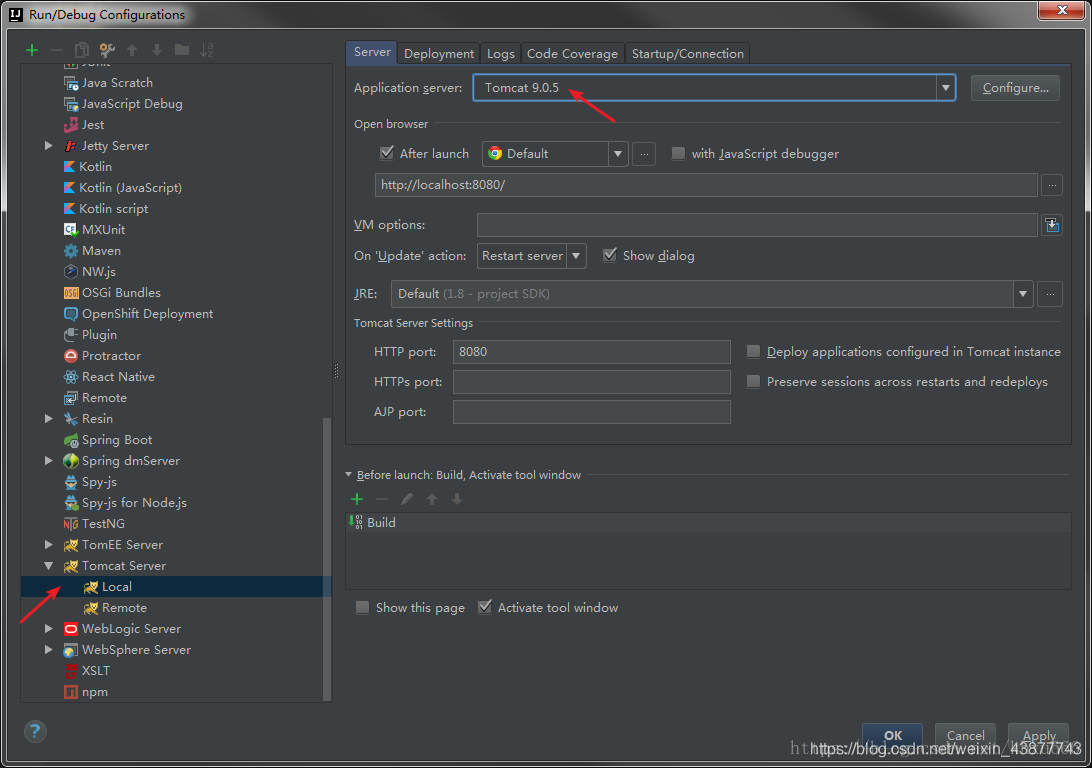
Task: Expand the WebLogic Server node
Action: point(48,628)
